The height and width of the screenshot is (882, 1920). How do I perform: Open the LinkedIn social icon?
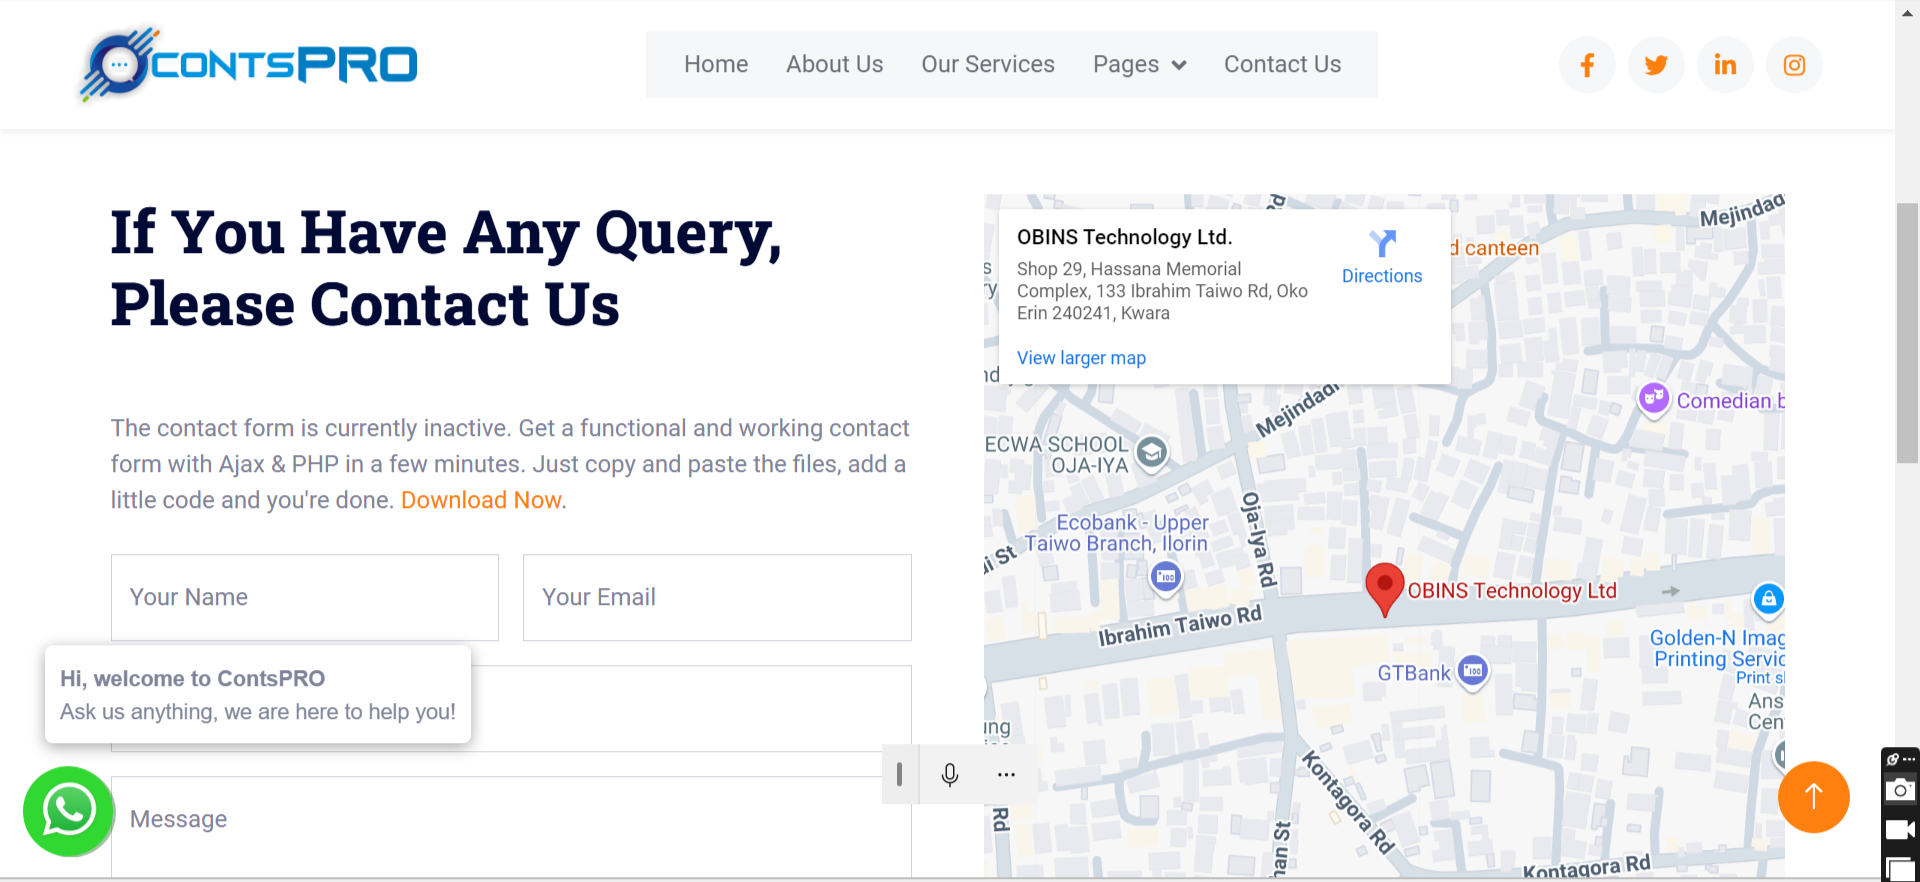(x=1725, y=65)
